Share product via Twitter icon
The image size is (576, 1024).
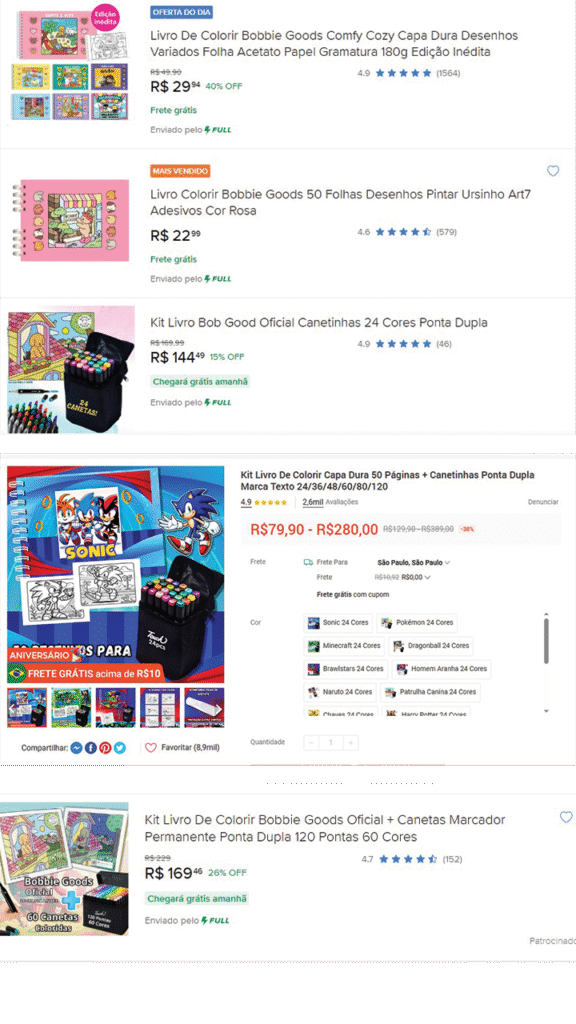click(120, 748)
